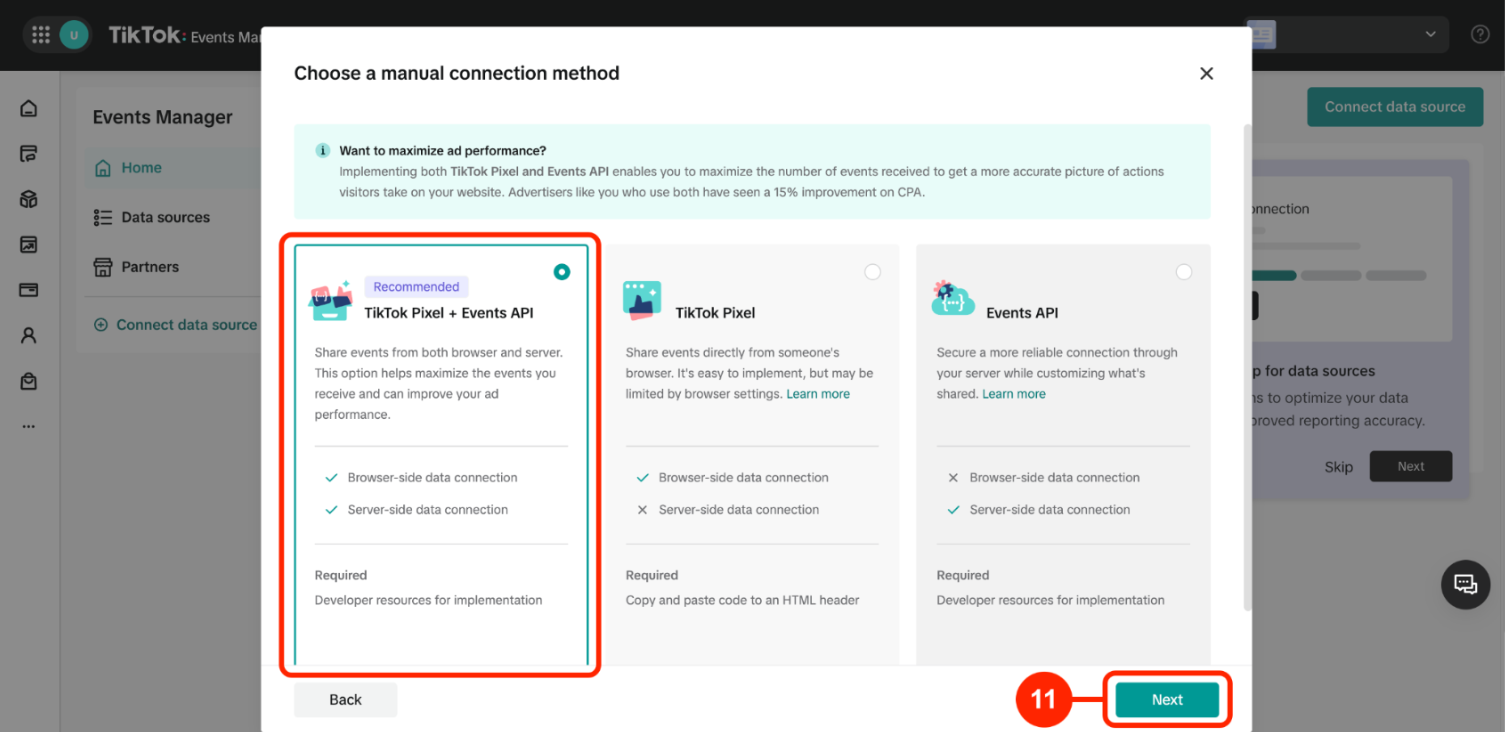Click the black Next button behind the dialog
The height and width of the screenshot is (732, 1505).
tap(1411, 466)
